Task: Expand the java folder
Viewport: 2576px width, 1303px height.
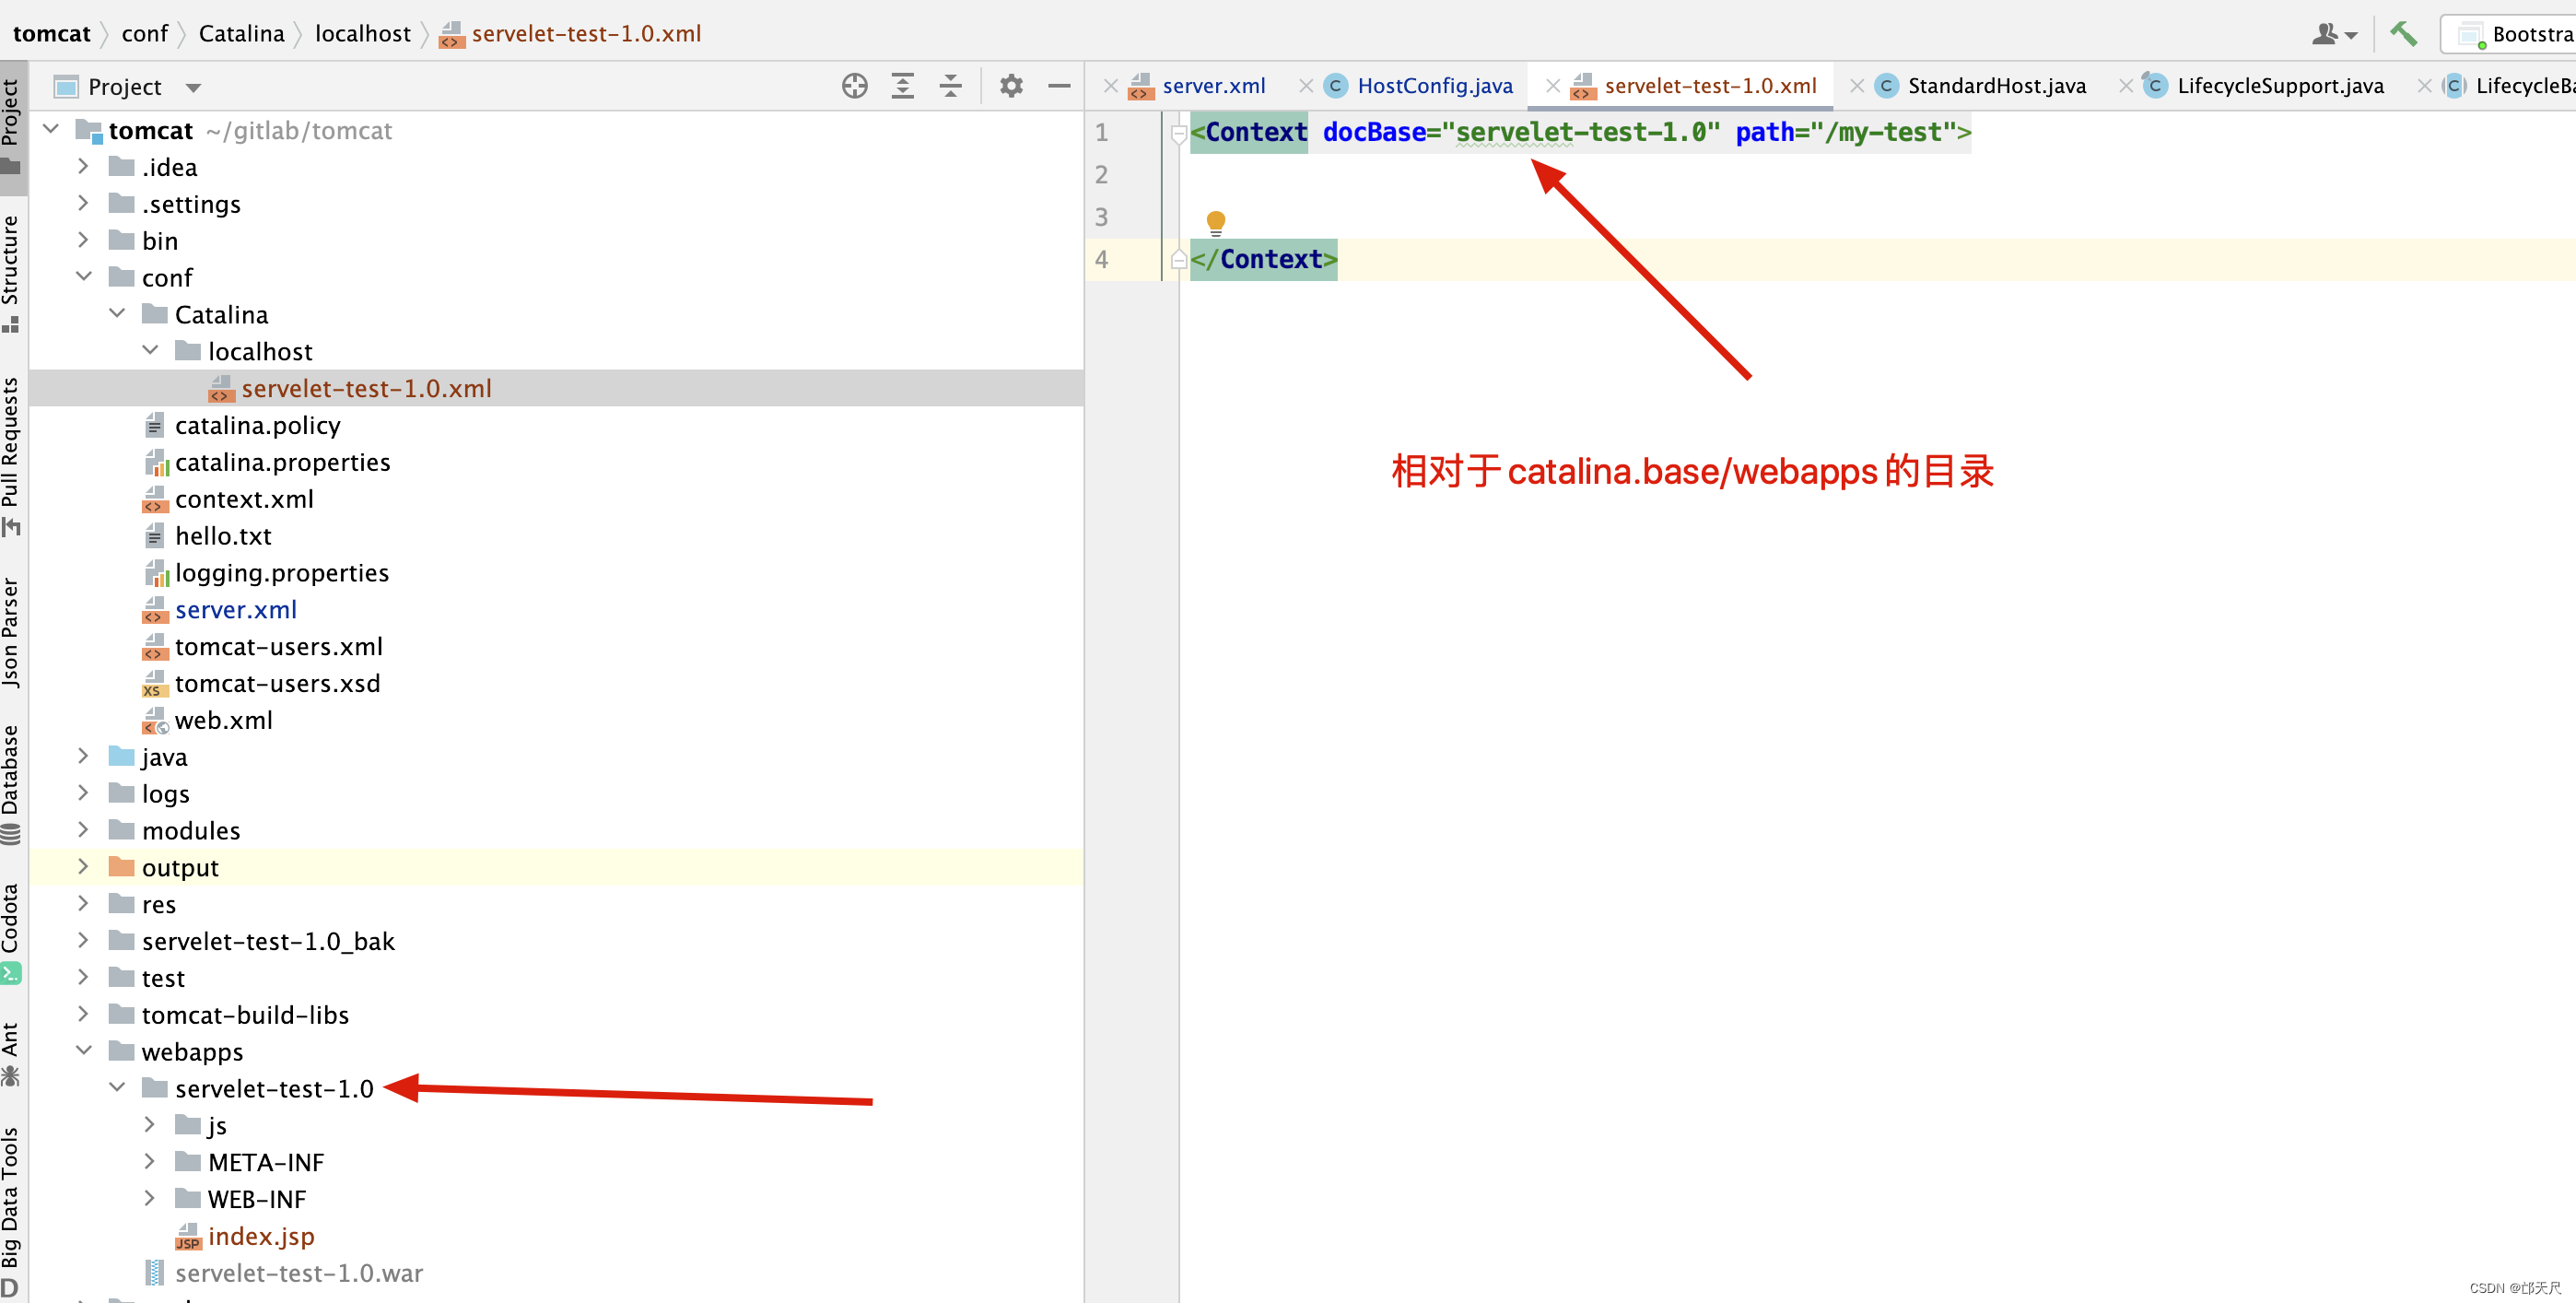Action: [x=83, y=756]
